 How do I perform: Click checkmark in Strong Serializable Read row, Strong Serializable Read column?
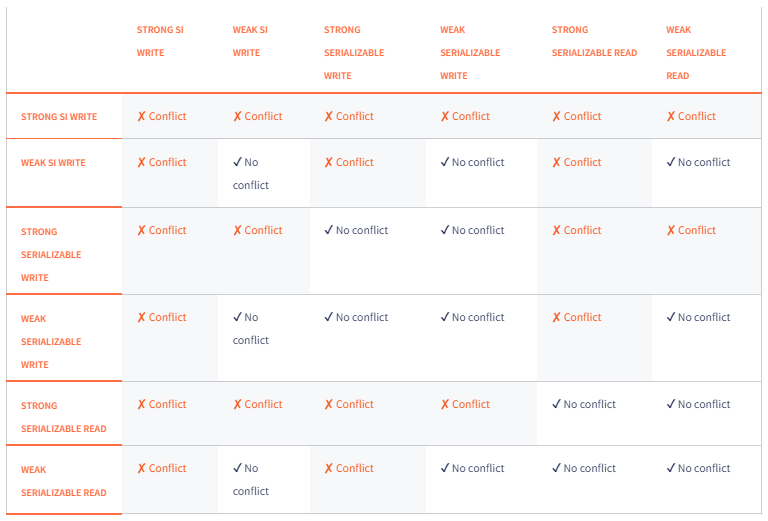pyautogui.click(x=556, y=405)
